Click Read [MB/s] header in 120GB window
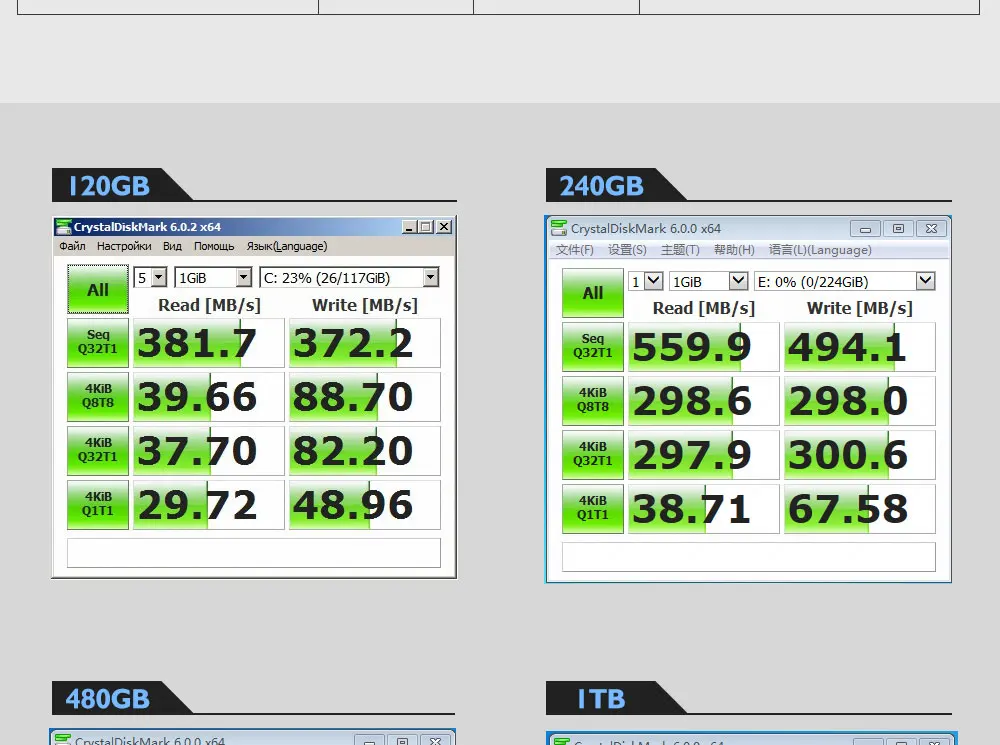This screenshot has width=1000, height=745. coord(209,305)
